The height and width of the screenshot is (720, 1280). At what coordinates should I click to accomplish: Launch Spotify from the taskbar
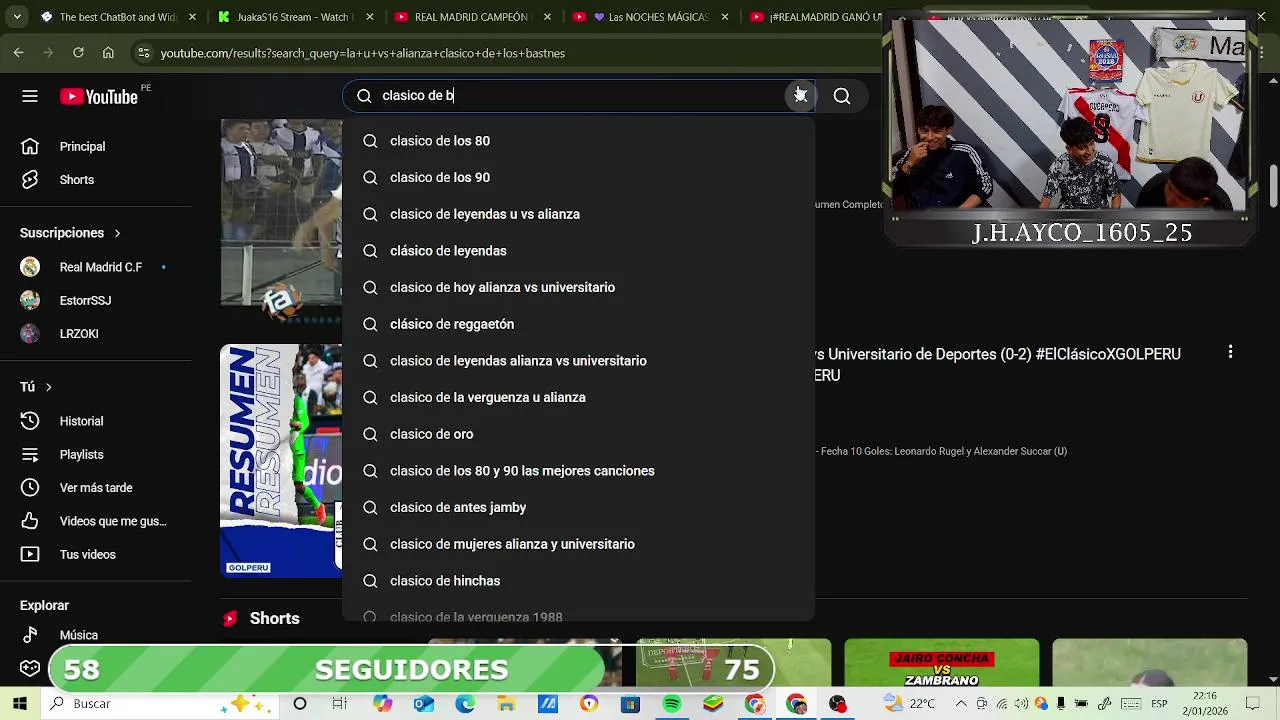coord(672,704)
